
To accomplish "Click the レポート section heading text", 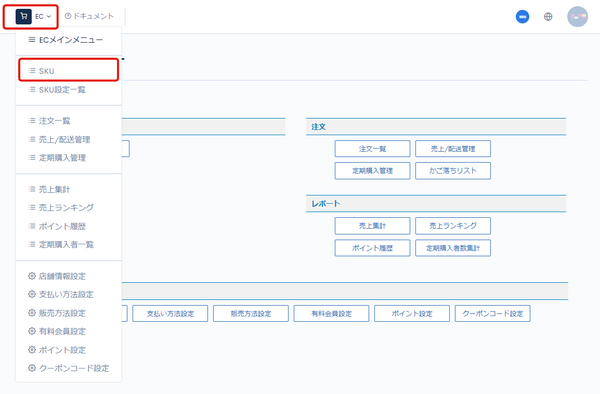I will (326, 204).
